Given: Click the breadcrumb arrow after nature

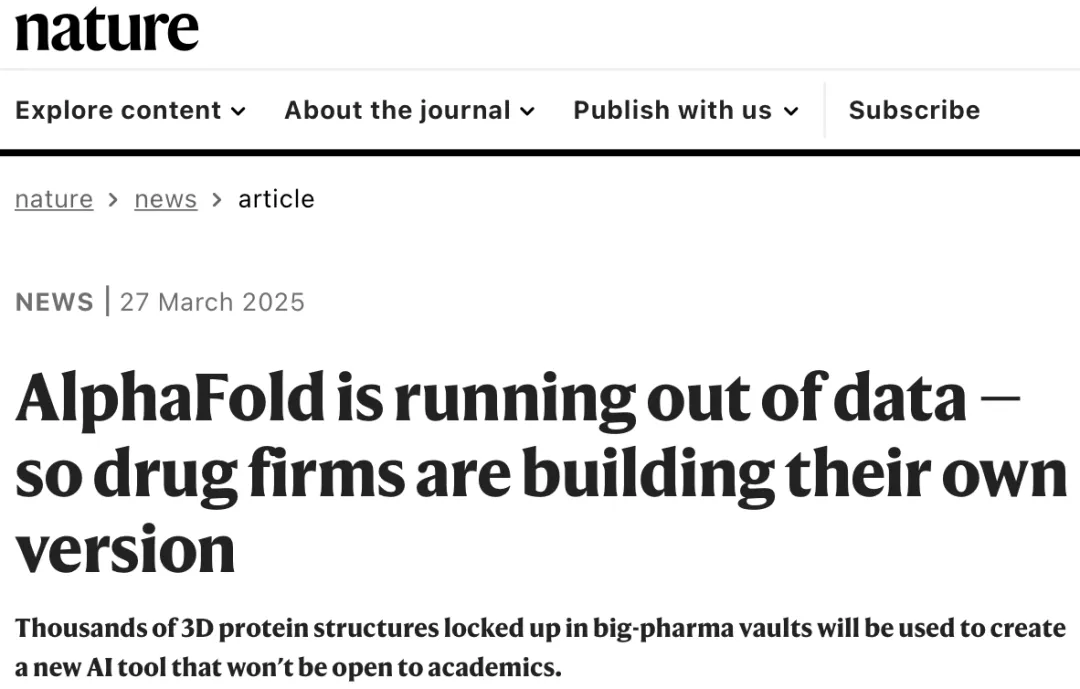Looking at the screenshot, I should pyautogui.click(x=114, y=200).
